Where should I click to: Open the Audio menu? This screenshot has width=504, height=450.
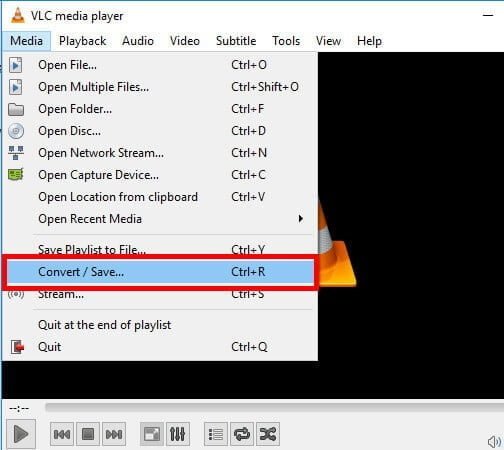[138, 41]
